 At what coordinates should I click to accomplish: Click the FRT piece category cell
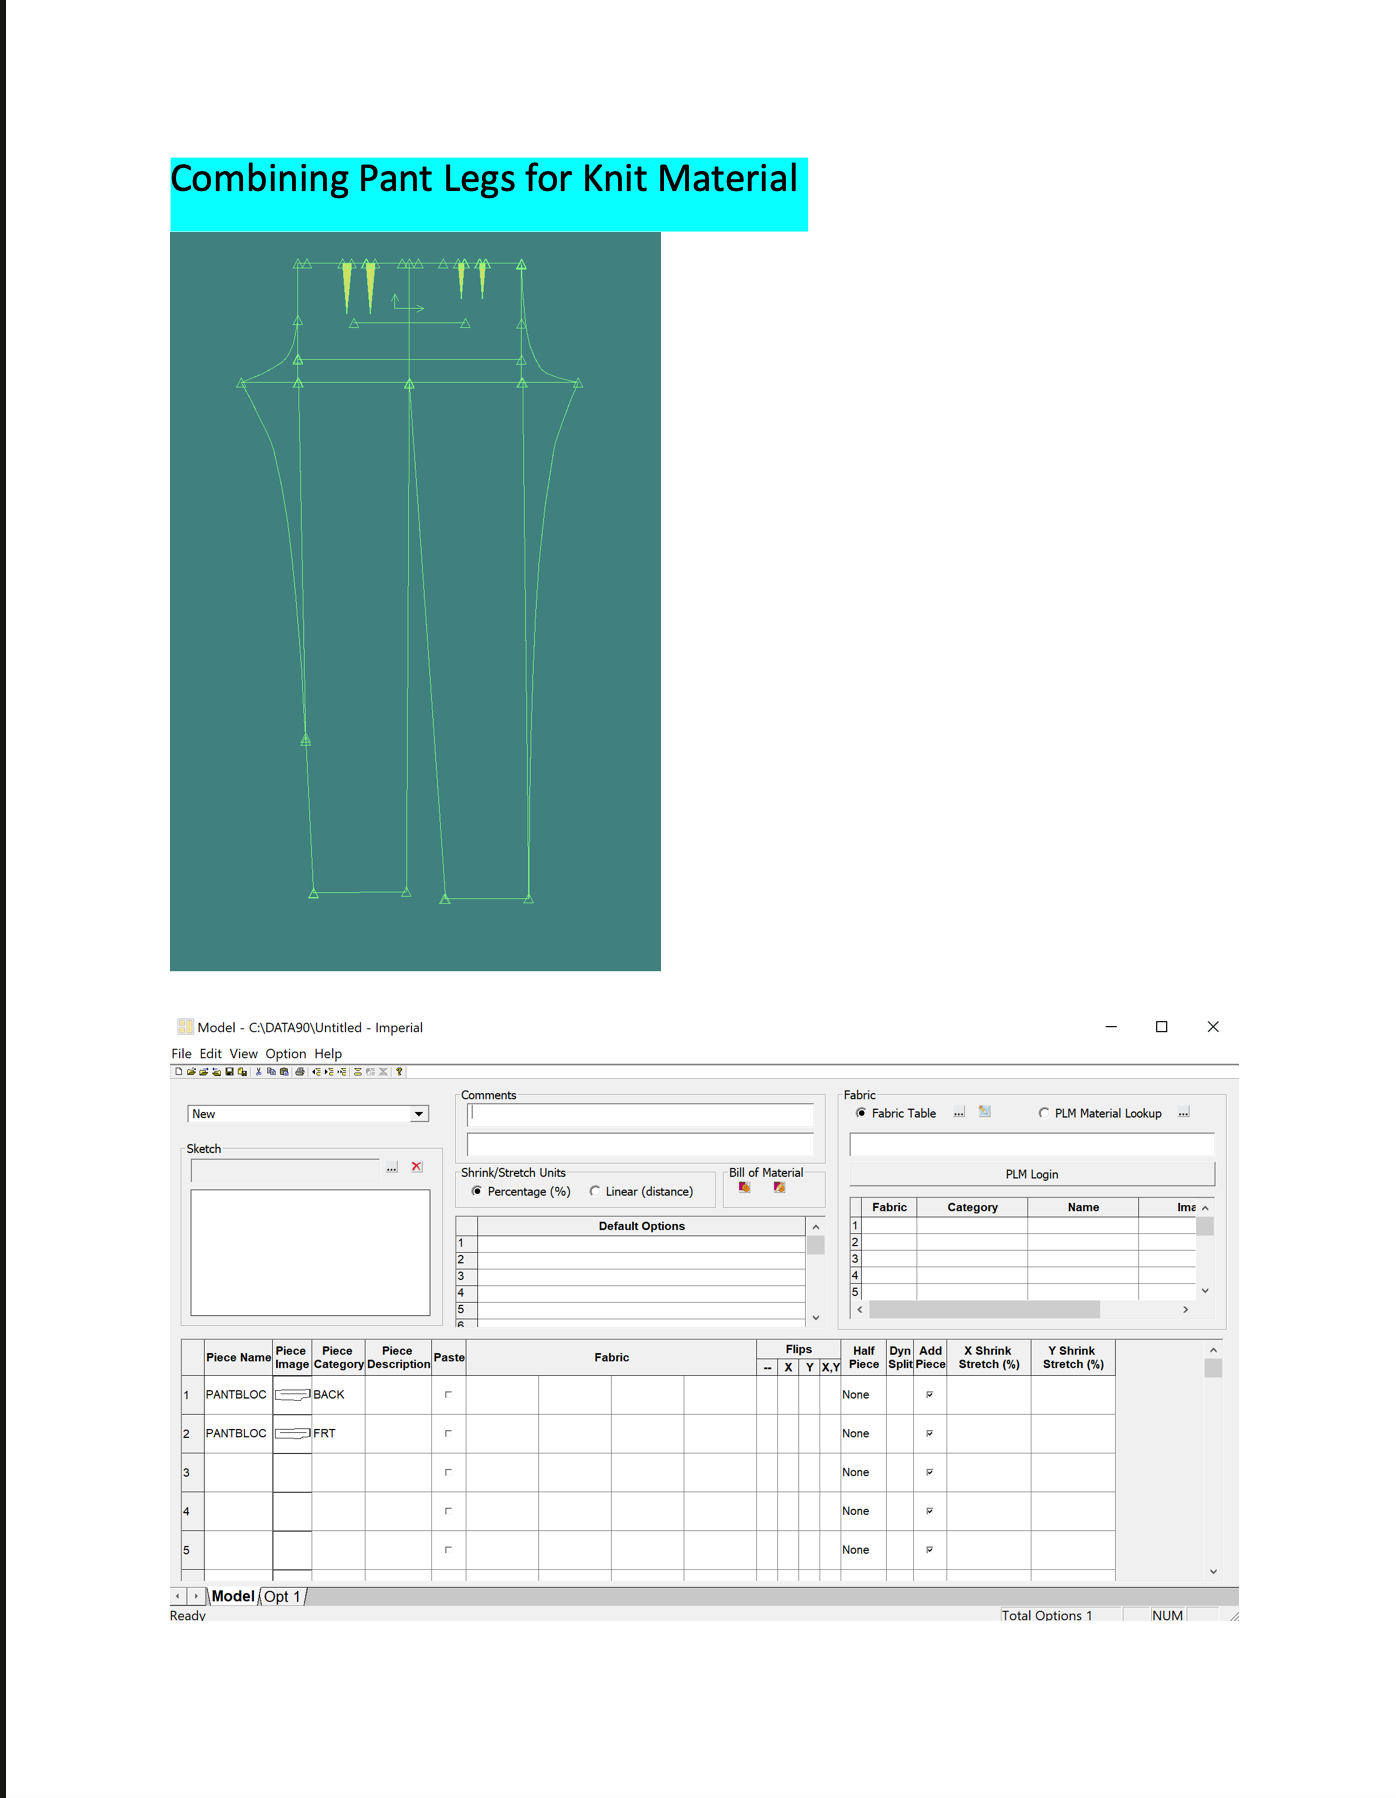click(x=338, y=1434)
